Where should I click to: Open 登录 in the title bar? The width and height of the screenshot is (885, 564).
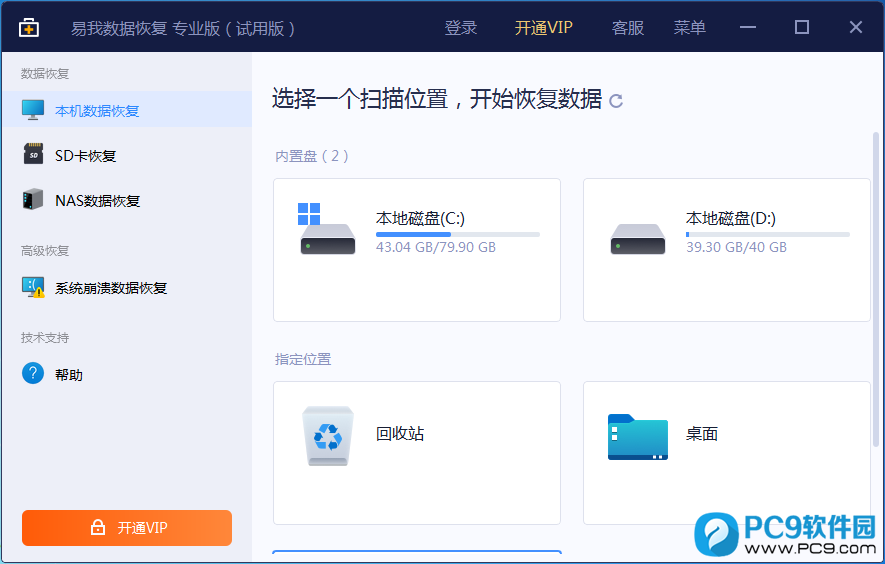pos(461,28)
